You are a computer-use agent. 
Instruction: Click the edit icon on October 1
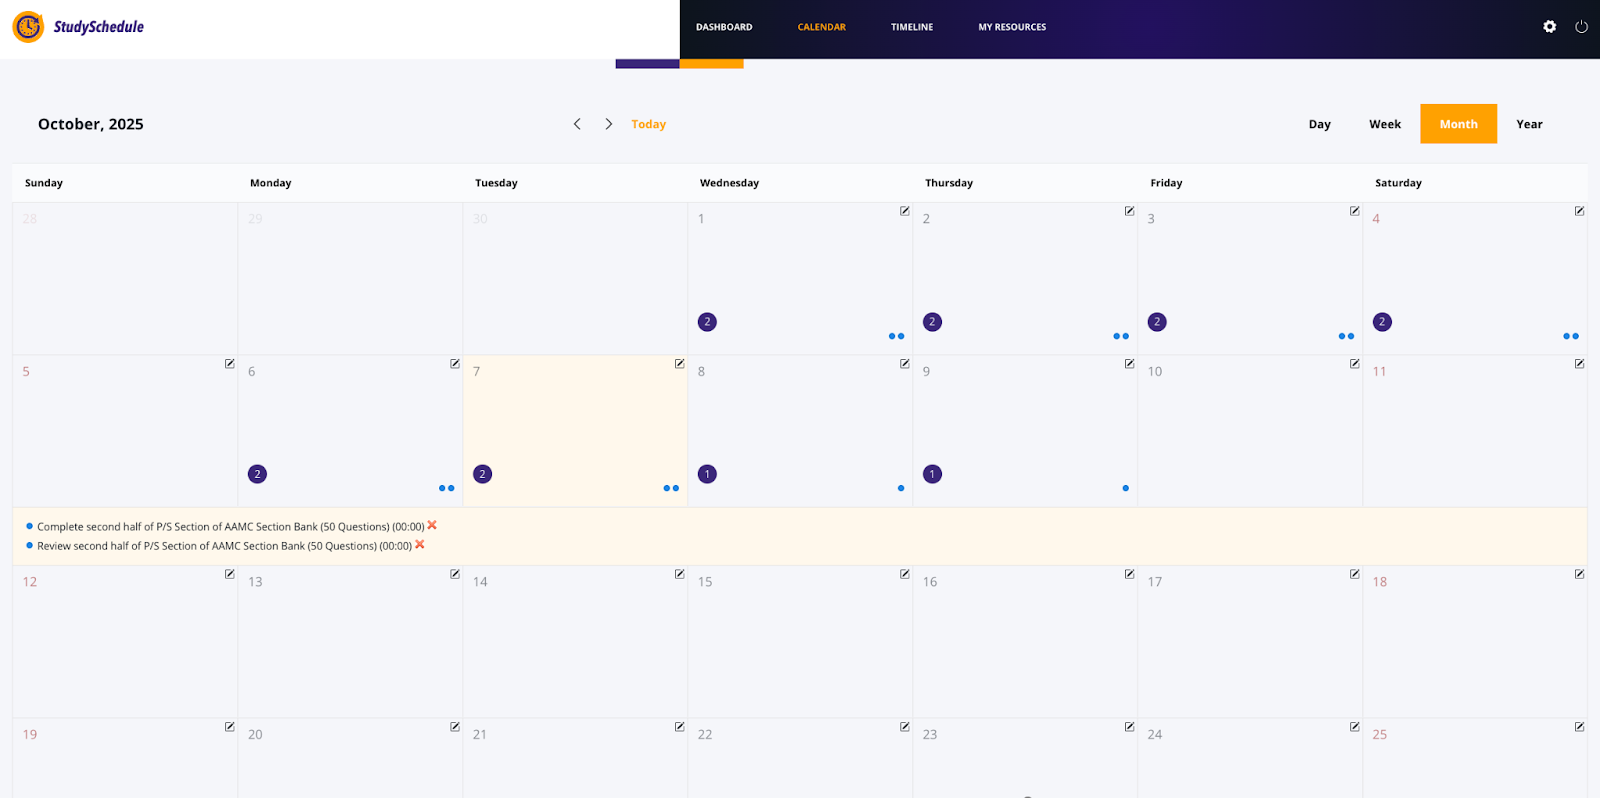(904, 211)
